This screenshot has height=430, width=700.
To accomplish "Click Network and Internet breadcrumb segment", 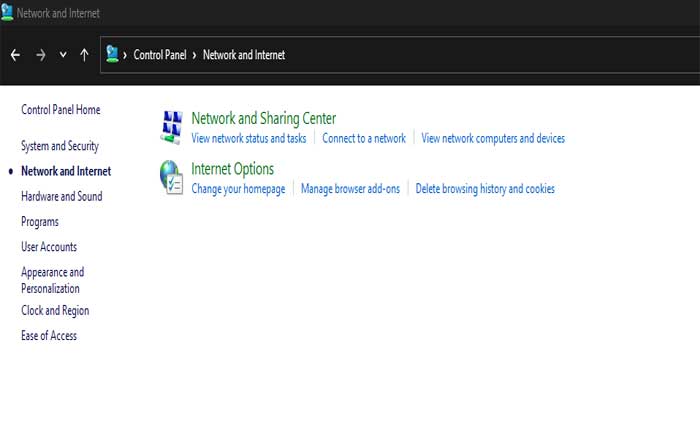I will pyautogui.click(x=243, y=55).
